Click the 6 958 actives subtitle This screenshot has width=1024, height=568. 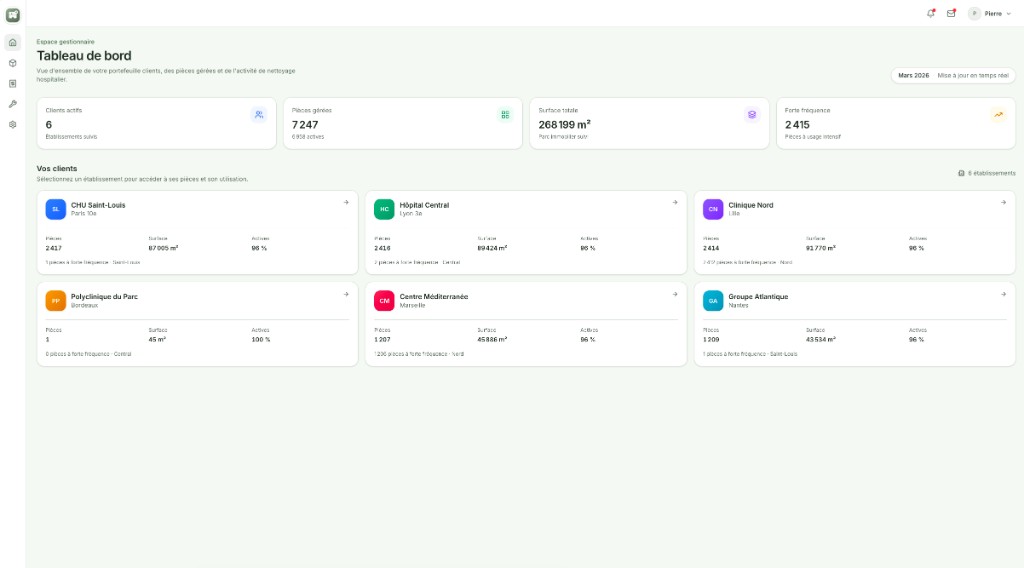coord(308,137)
